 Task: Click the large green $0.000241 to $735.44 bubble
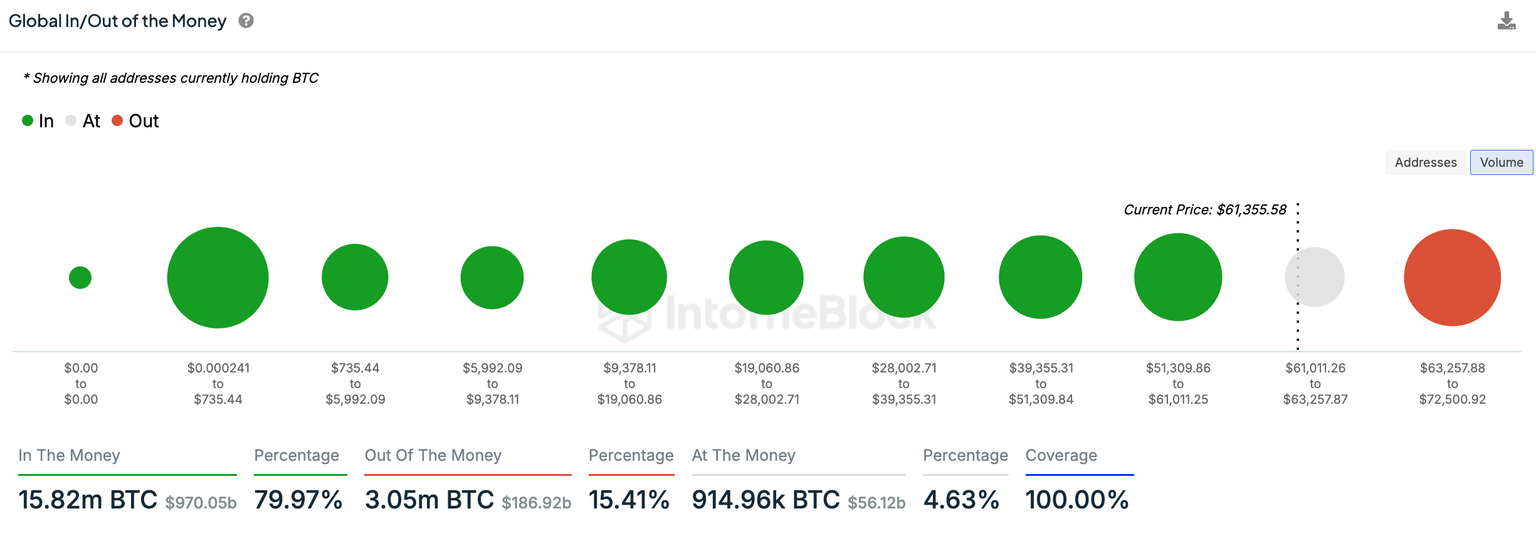click(218, 278)
